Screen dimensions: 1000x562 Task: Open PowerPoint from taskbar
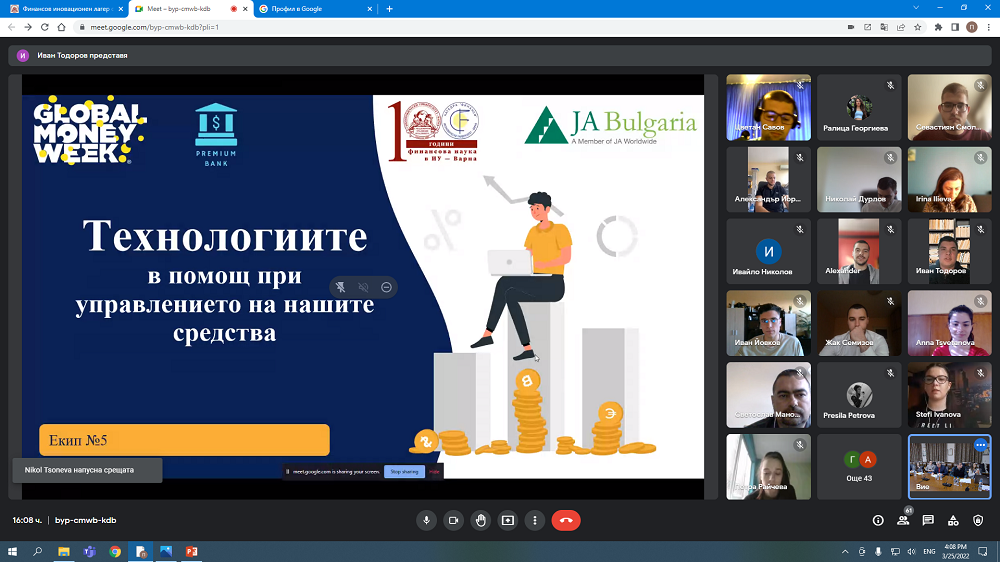click(191, 551)
